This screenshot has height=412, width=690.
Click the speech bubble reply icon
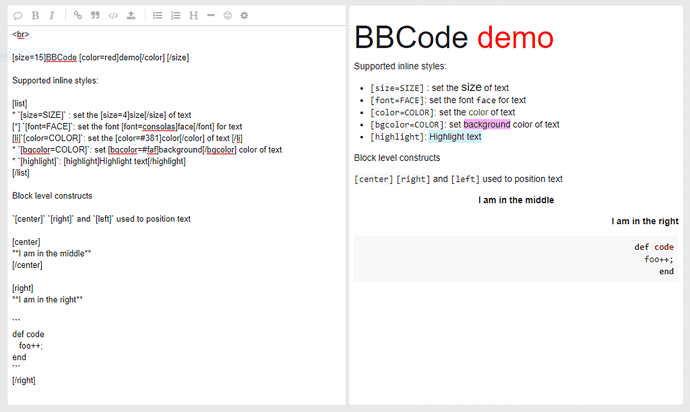pyautogui.click(x=18, y=15)
